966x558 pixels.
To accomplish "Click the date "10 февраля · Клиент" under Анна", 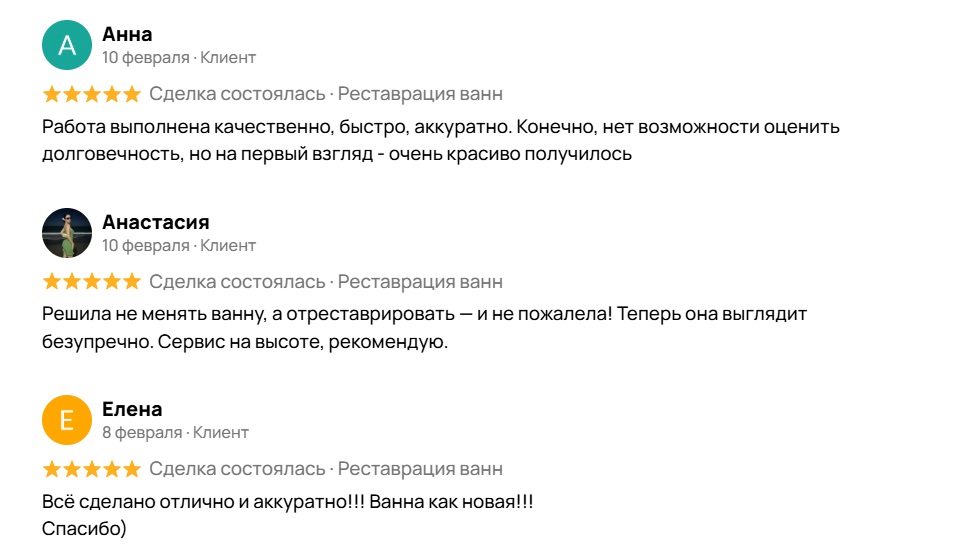I will coord(179,58).
